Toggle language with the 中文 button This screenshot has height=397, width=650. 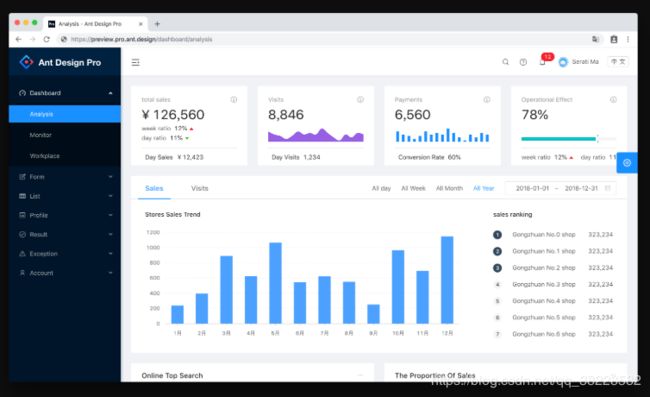coord(618,62)
